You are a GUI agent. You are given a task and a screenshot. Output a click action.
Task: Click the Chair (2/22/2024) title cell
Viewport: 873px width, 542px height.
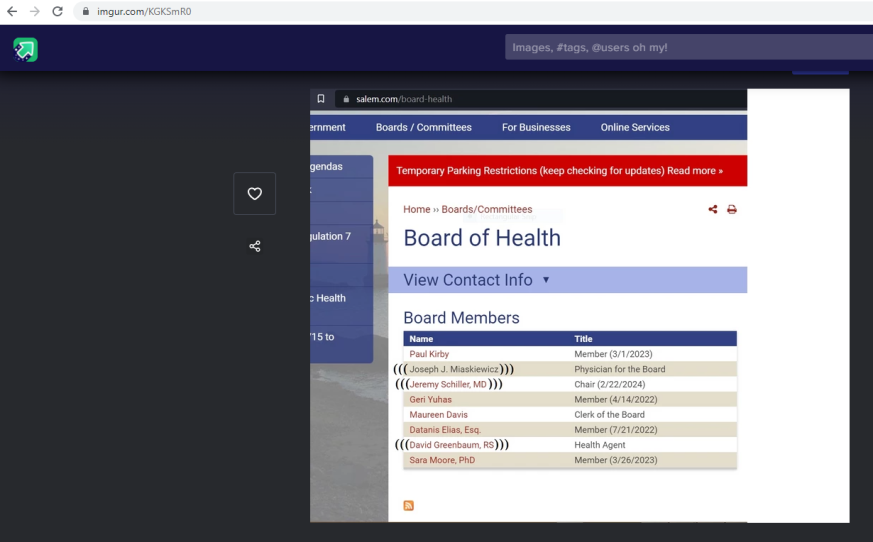pos(610,384)
